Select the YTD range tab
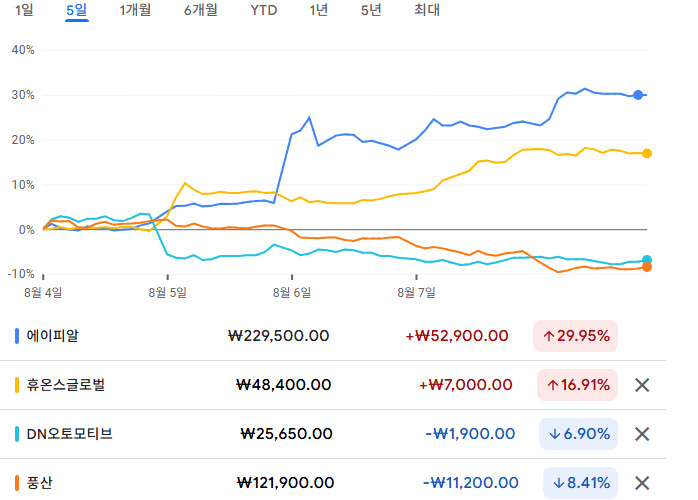This screenshot has width=698, height=500. click(x=264, y=10)
